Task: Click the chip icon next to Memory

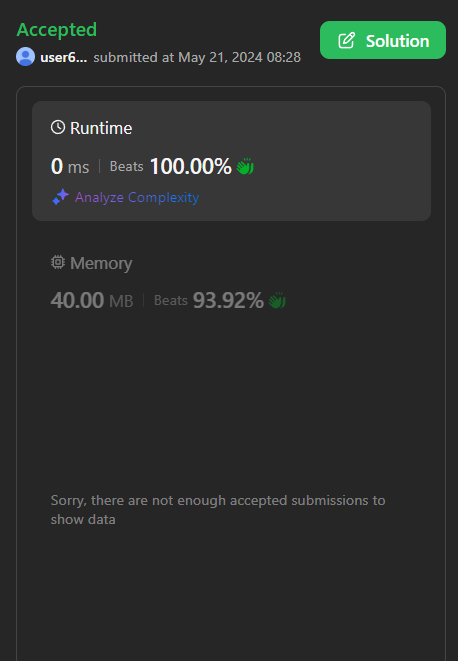Action: click(x=58, y=262)
